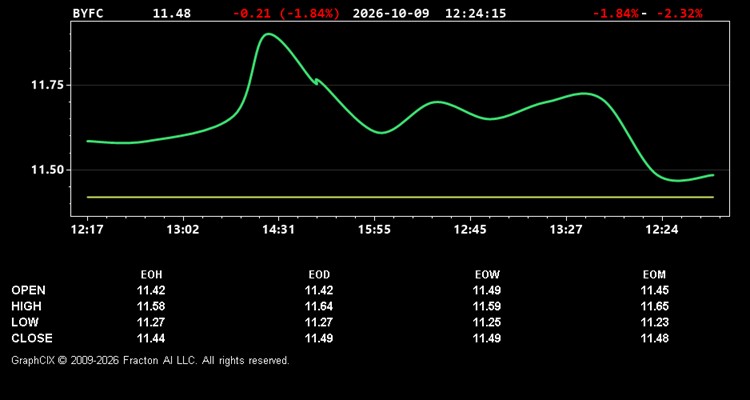Screen dimensions: 750x400
Task: Click the EOH high value 11.58
Action: point(151,306)
